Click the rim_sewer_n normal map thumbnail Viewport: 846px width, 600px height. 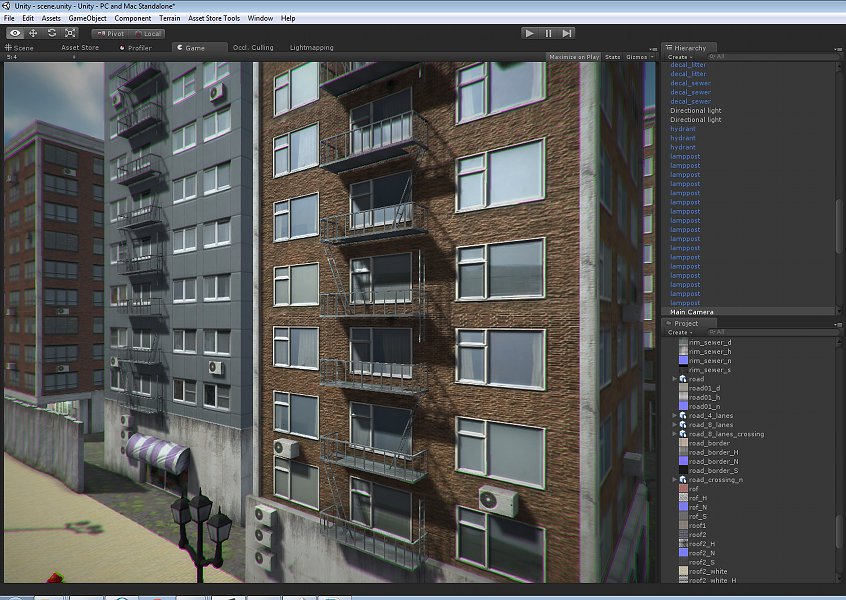click(x=683, y=360)
